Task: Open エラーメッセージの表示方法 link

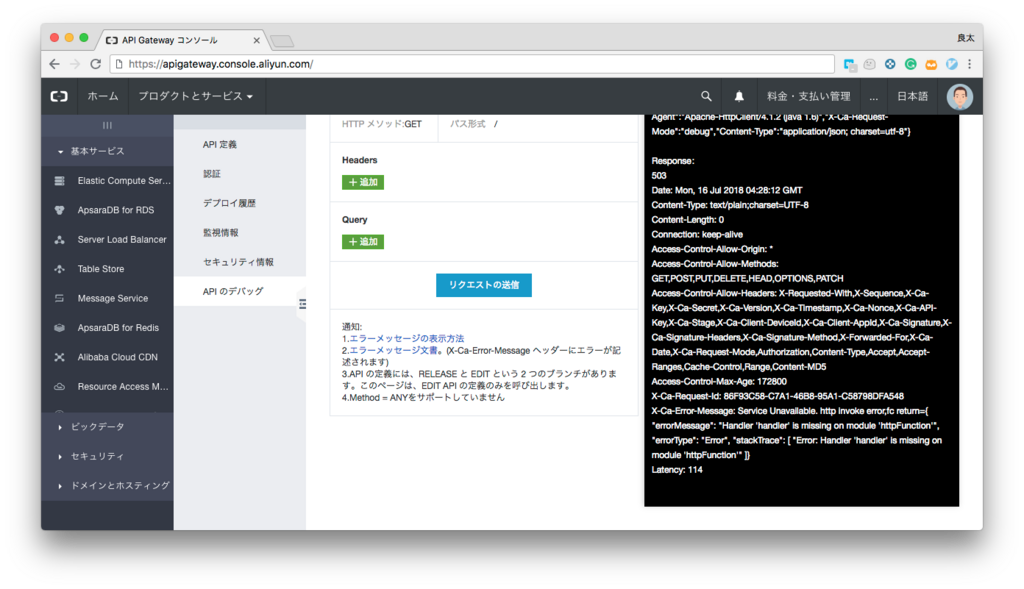Action: pyautogui.click(x=406, y=338)
